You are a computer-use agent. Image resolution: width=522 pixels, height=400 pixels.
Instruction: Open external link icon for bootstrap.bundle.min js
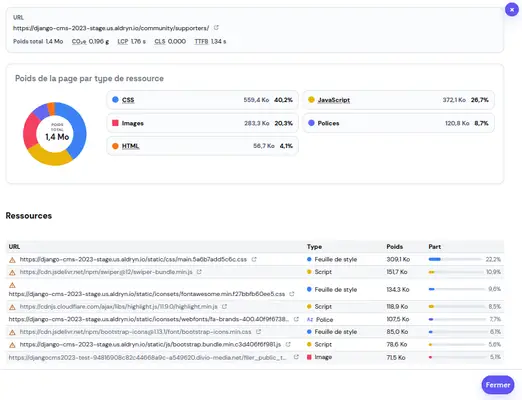[288, 344]
